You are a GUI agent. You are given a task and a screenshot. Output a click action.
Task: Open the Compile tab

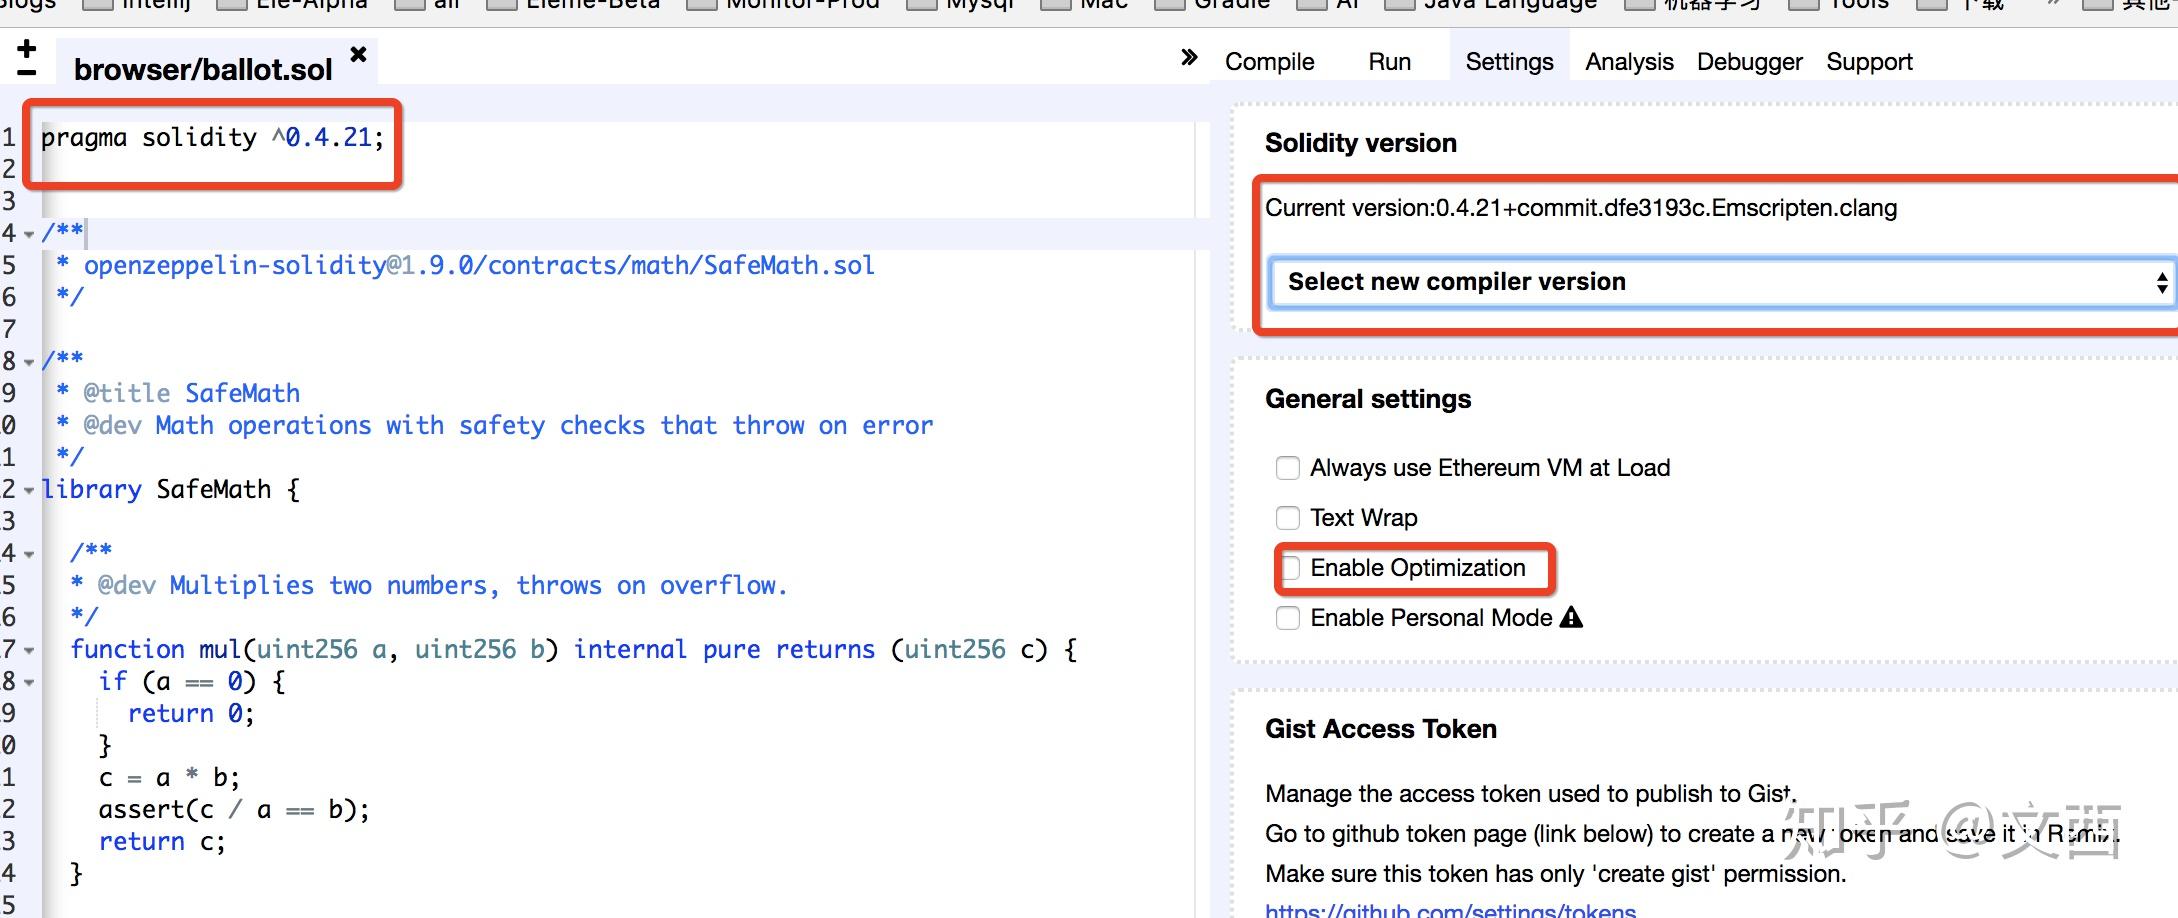[1269, 62]
